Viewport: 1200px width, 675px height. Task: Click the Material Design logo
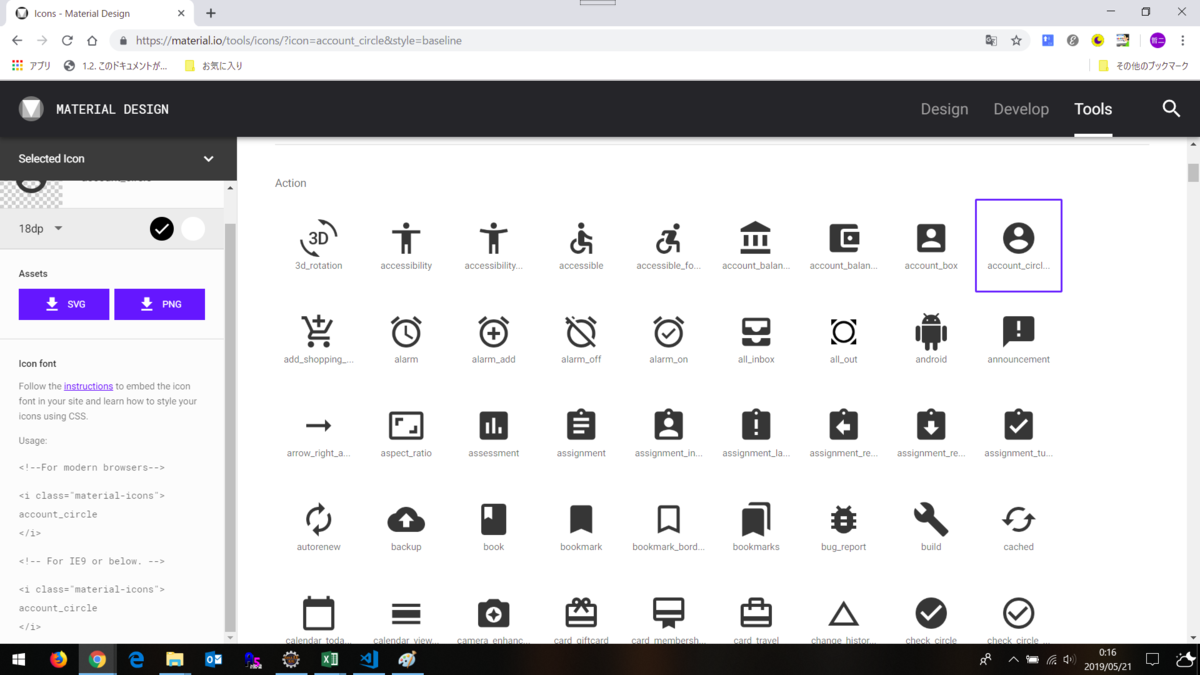tap(31, 109)
